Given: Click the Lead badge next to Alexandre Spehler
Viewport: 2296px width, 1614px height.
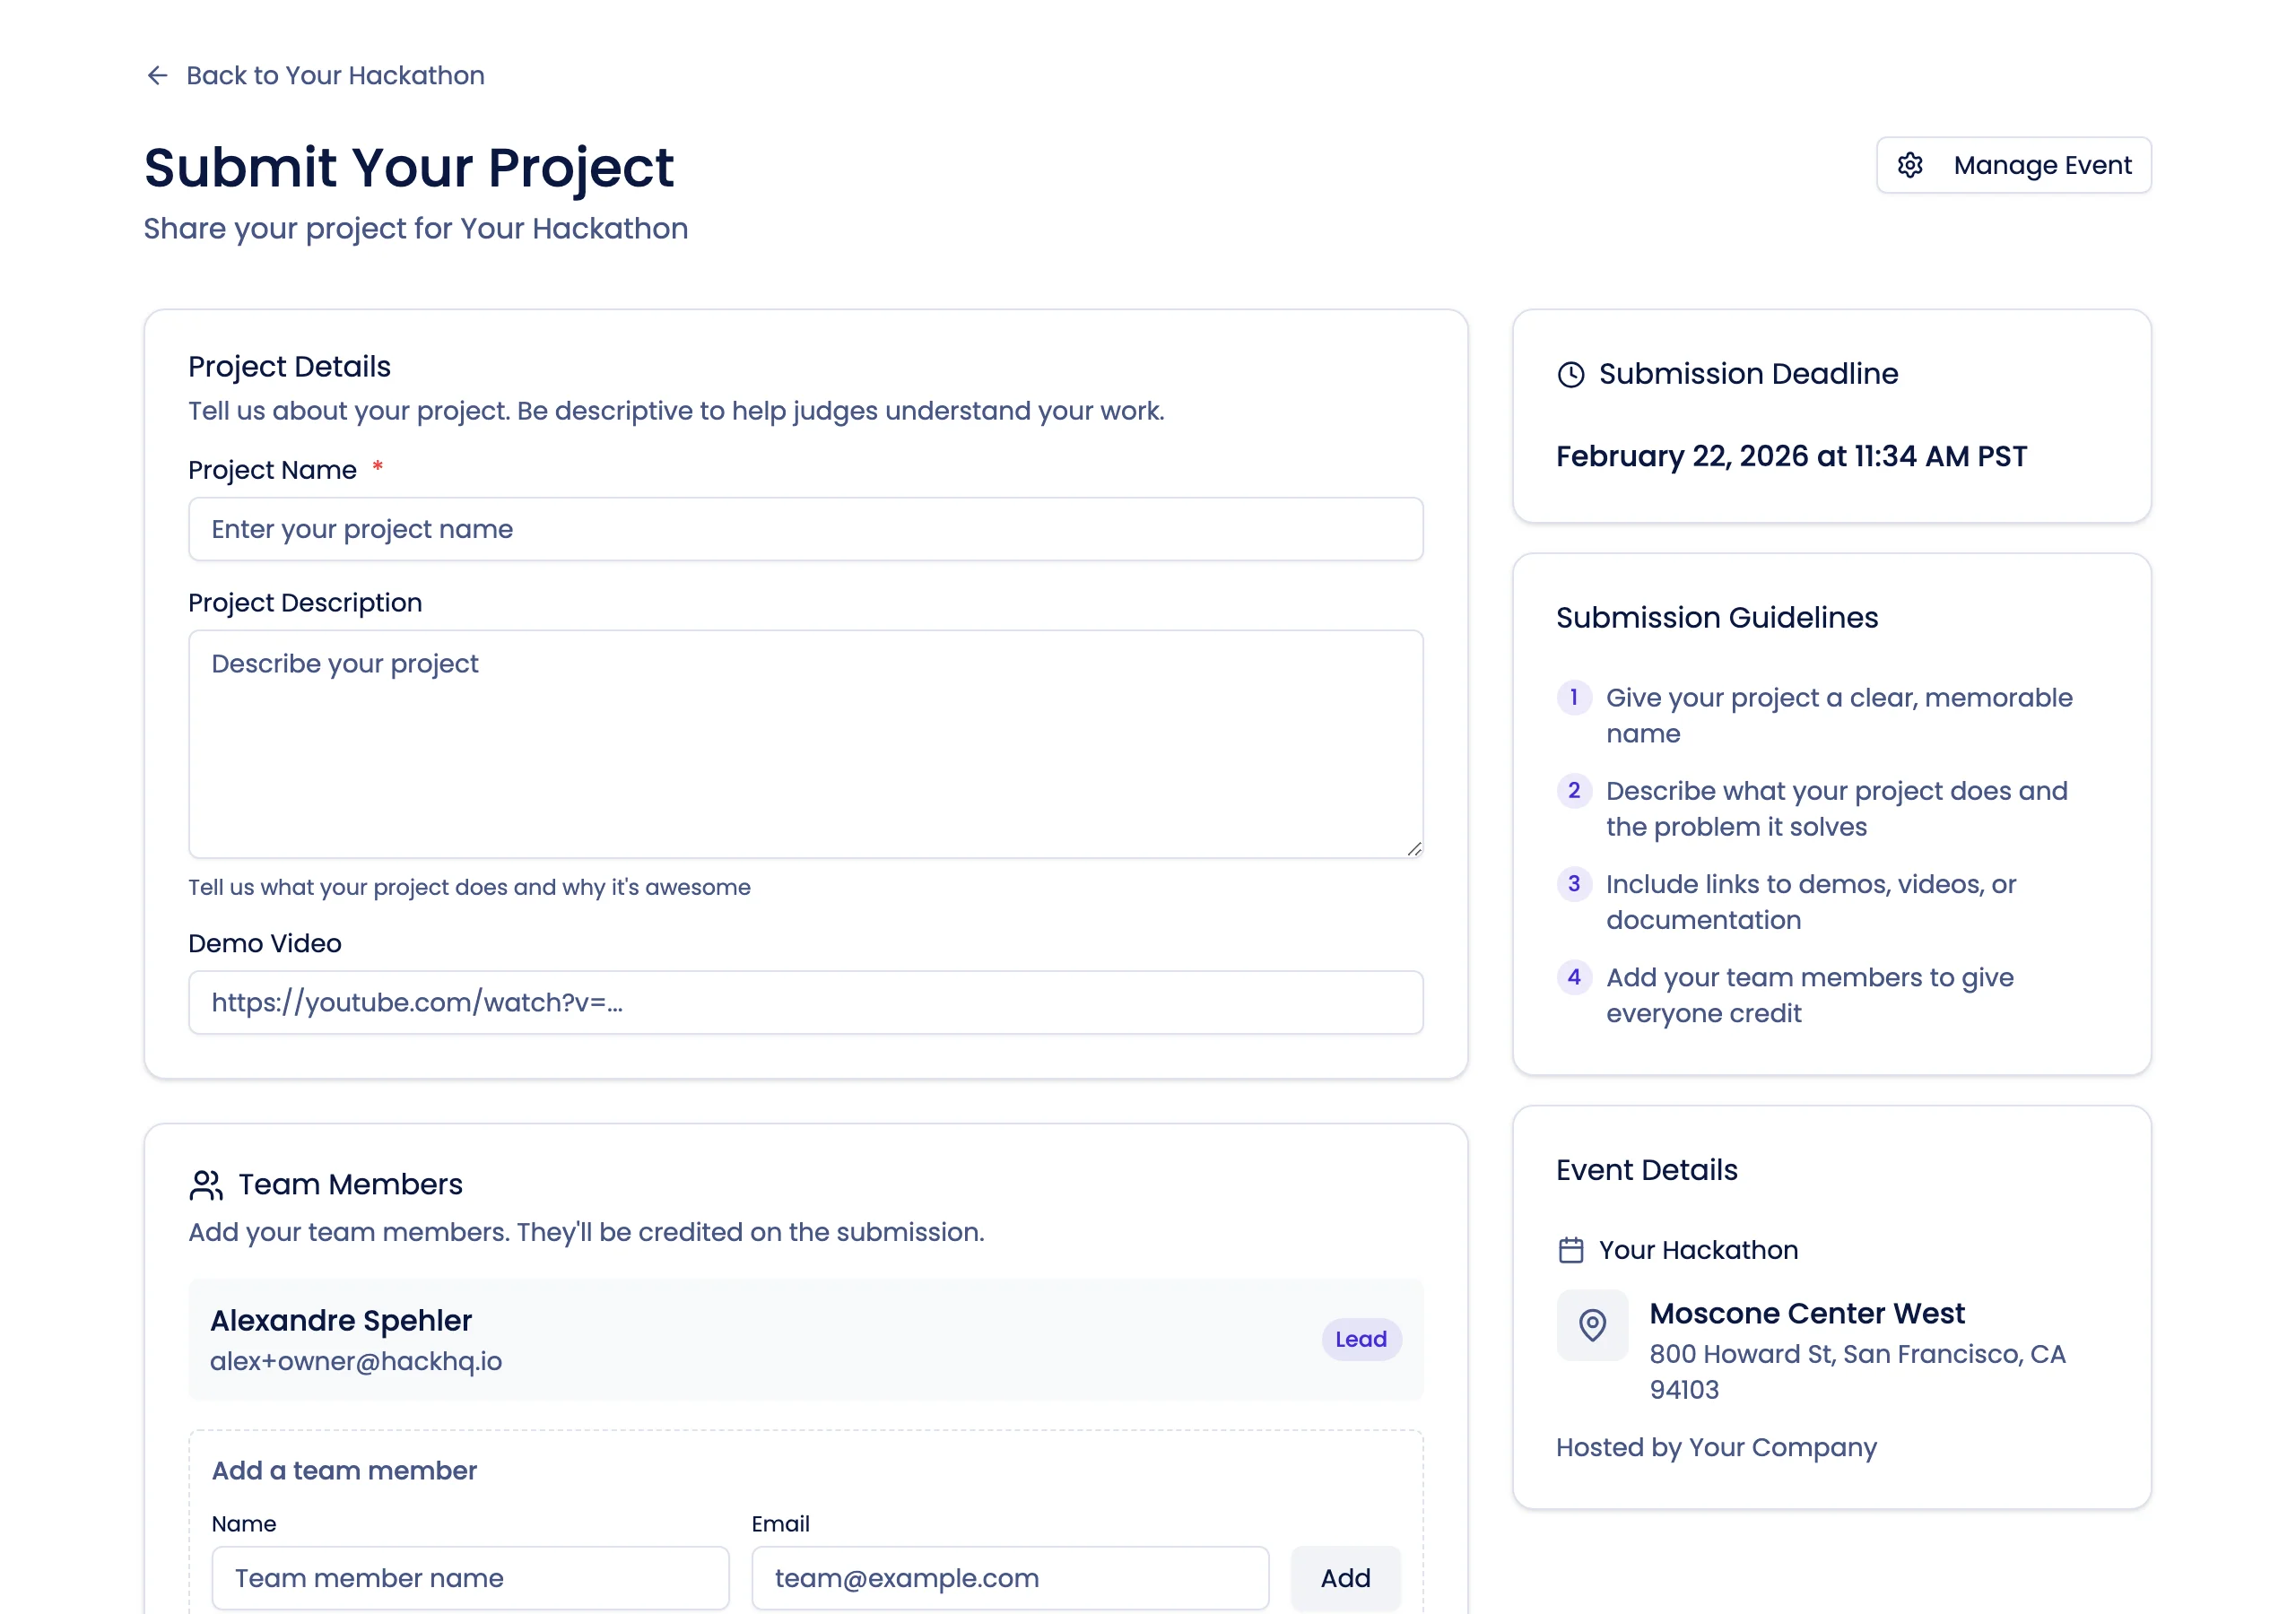Looking at the screenshot, I should [x=1361, y=1339].
